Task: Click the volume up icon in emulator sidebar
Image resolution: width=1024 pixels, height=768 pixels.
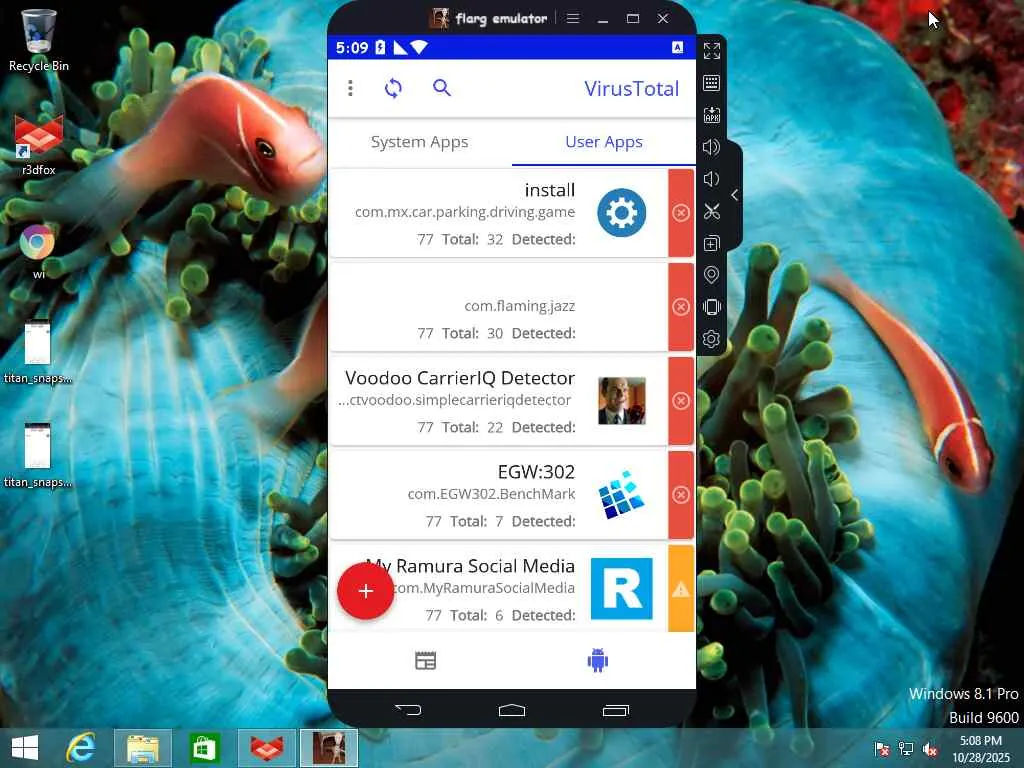Action: [712, 147]
